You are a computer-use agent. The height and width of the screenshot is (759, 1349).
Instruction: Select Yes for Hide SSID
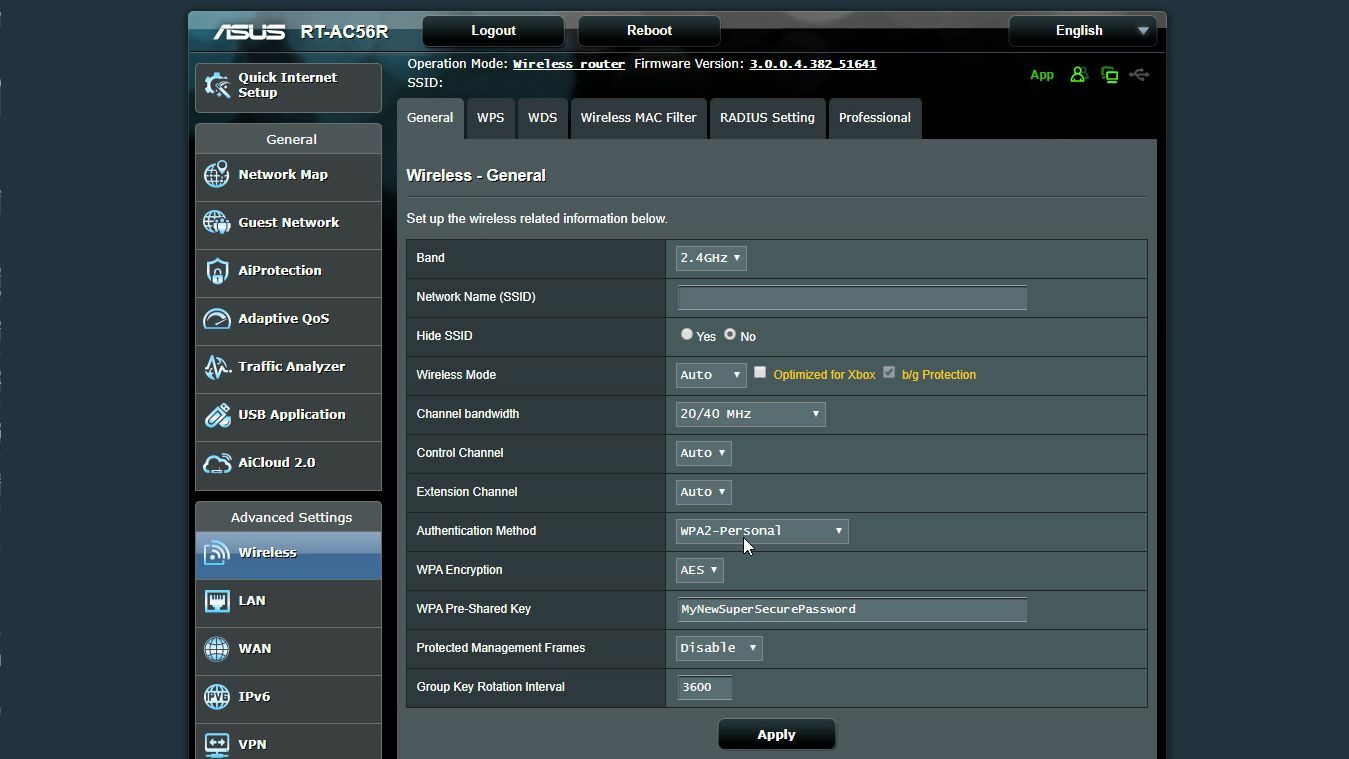(x=687, y=335)
